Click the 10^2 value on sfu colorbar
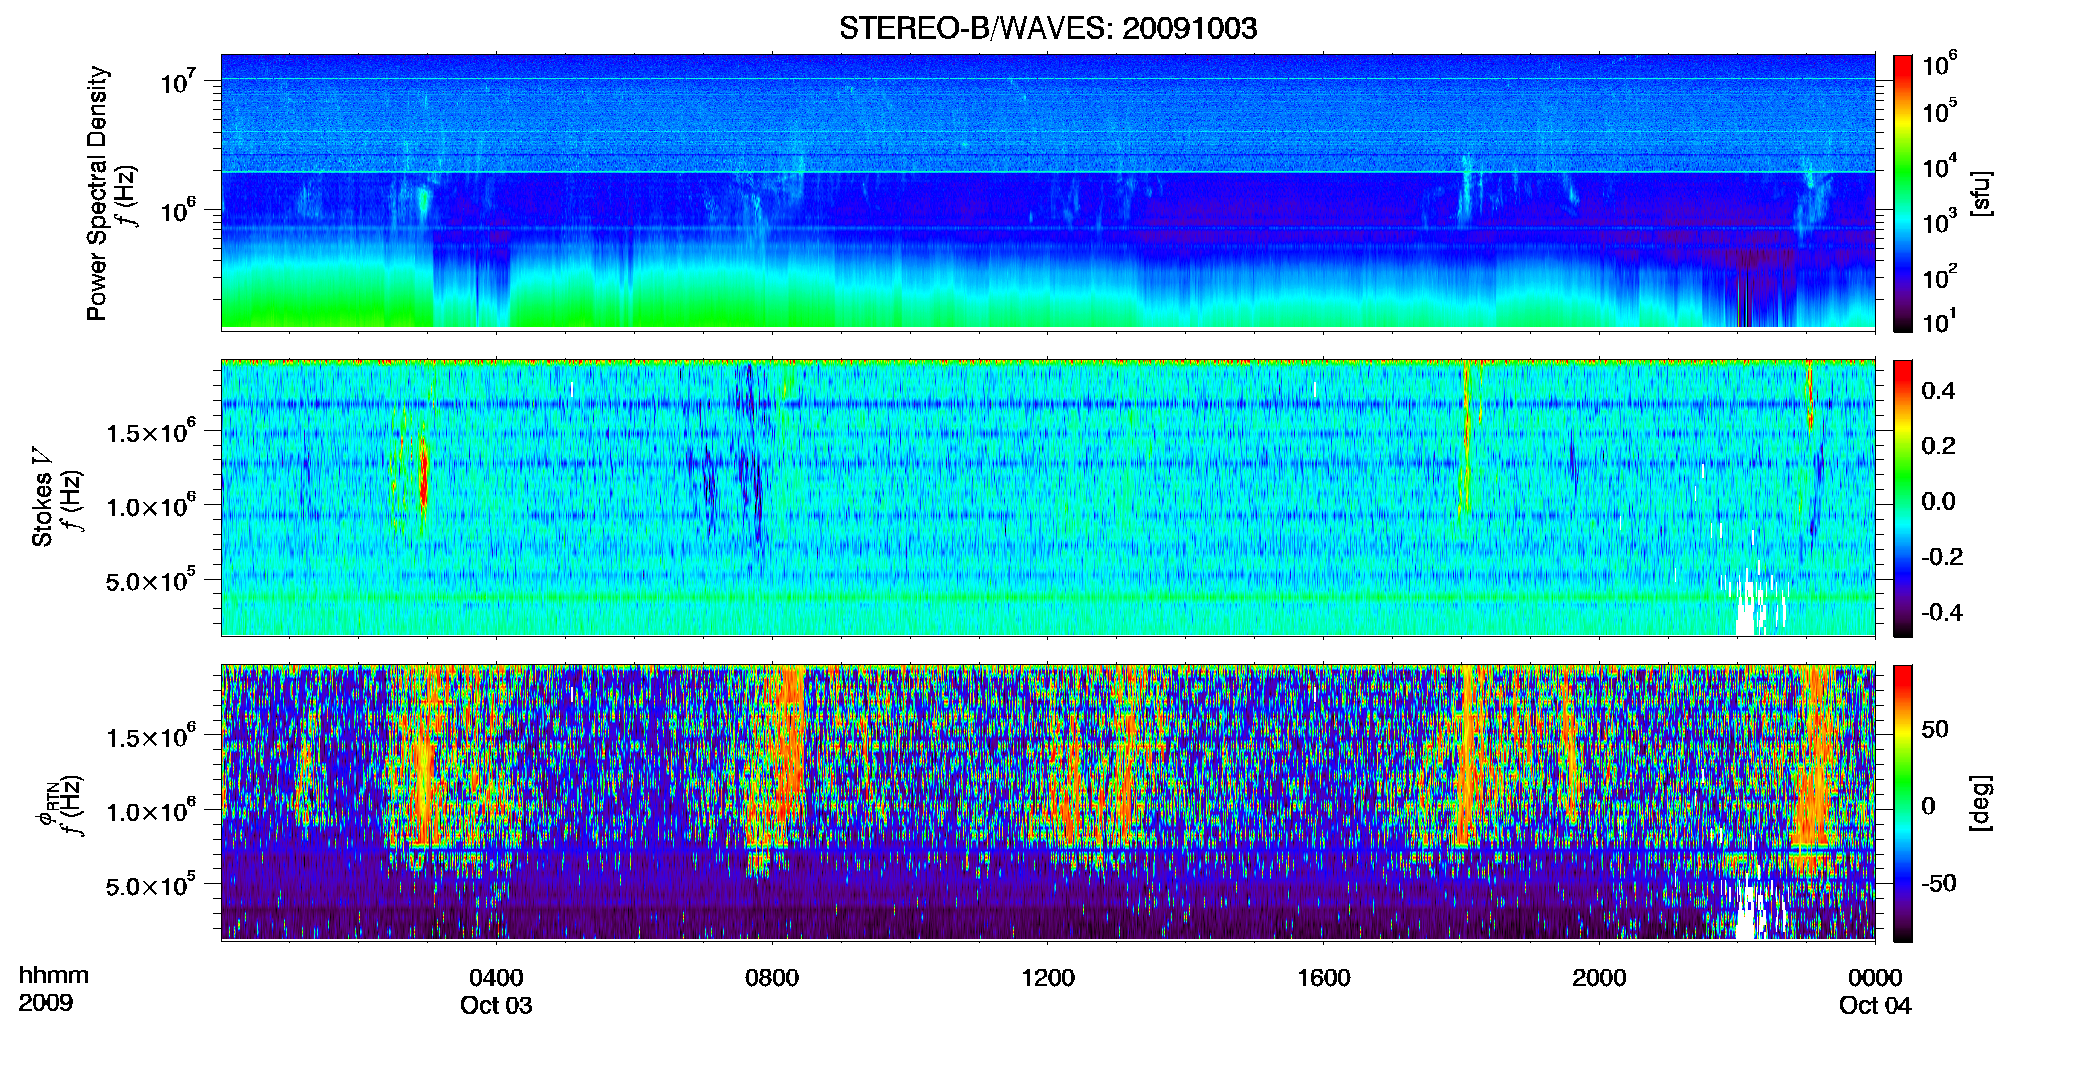Viewport: 2096px width, 1080px height. pos(1941,277)
